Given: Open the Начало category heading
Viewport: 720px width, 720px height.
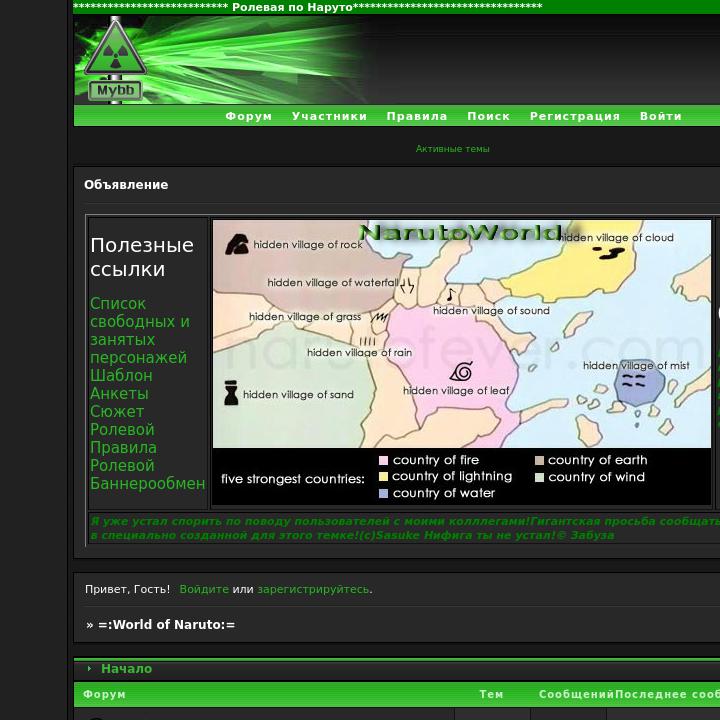Looking at the screenshot, I should [126, 669].
